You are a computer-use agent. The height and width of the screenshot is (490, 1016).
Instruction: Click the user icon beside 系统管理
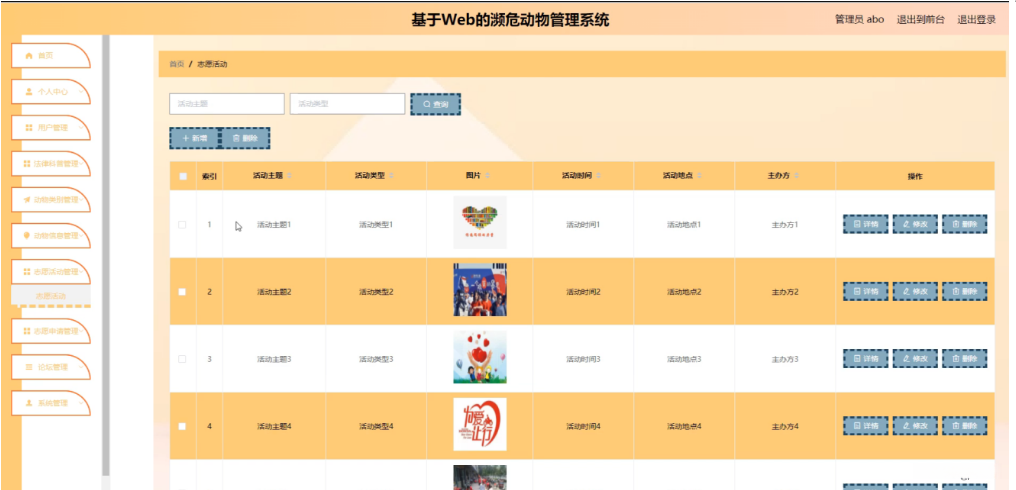pos(29,402)
